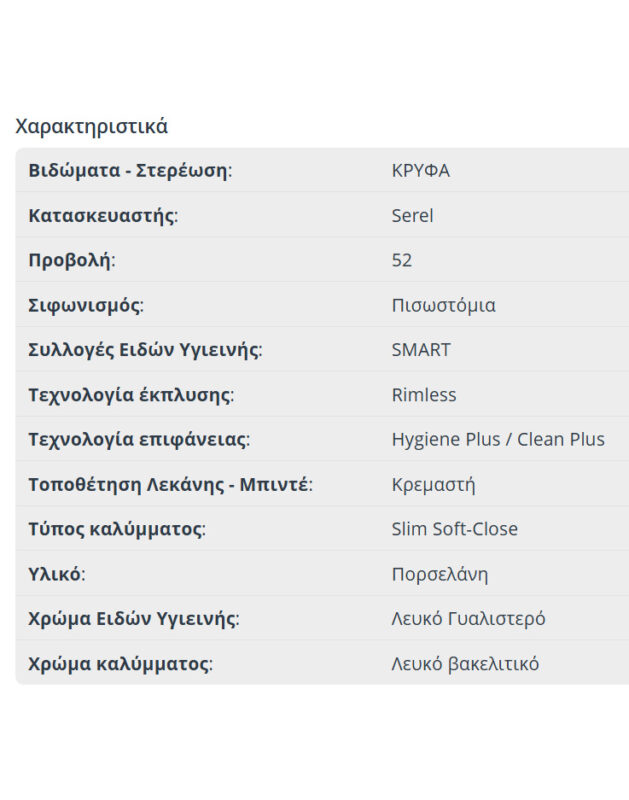The height and width of the screenshot is (800, 629).
Task: Select the Πορσελάνη material value
Action: [440, 574]
